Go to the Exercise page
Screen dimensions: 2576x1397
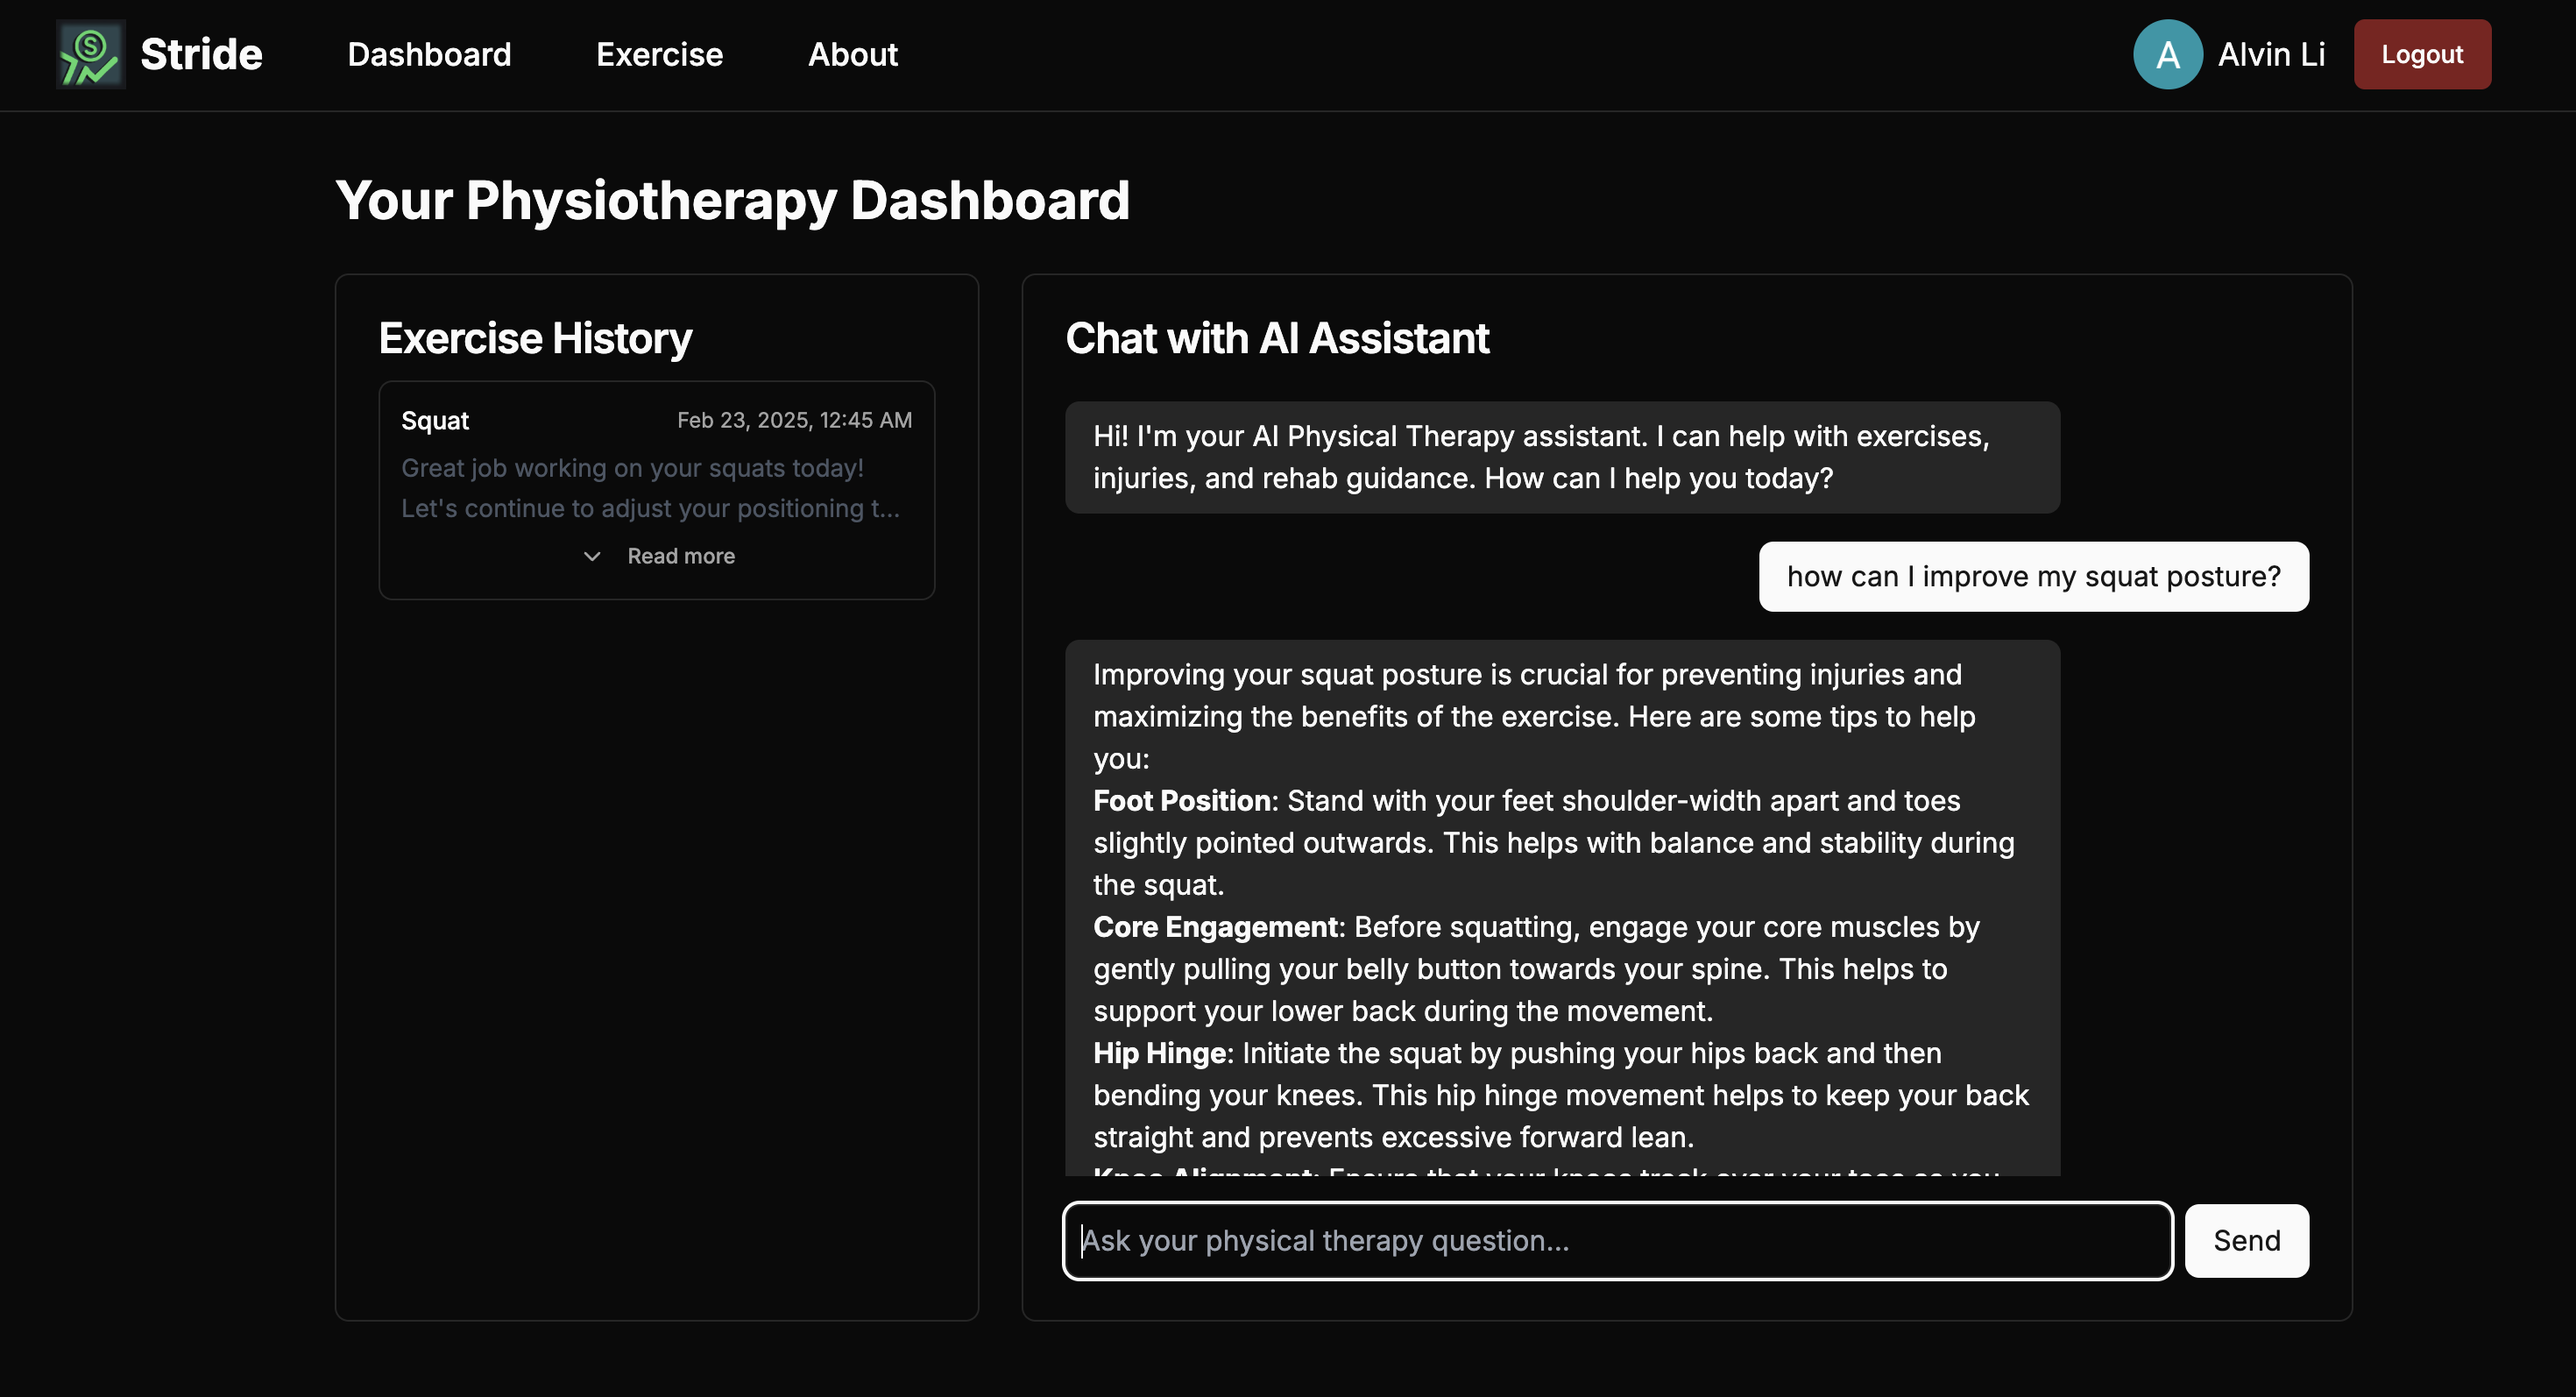pyautogui.click(x=659, y=54)
